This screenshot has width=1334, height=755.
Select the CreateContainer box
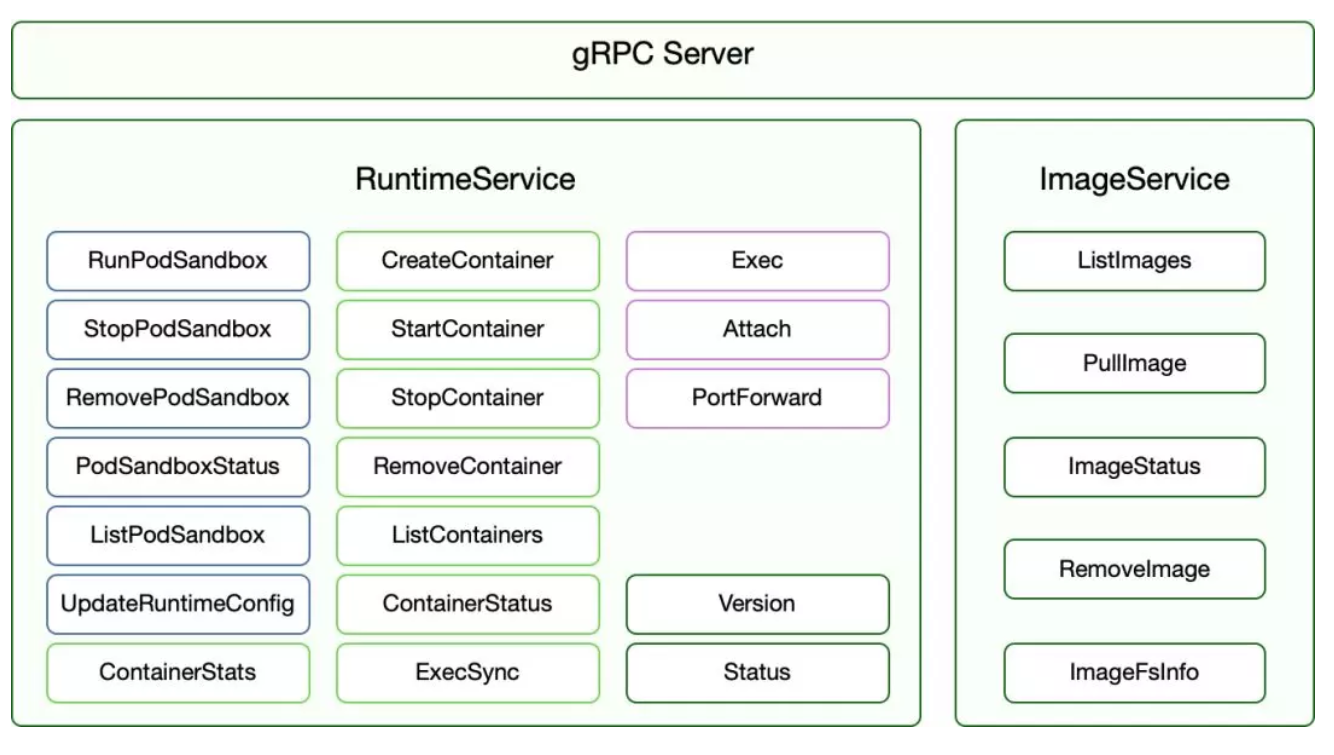467,261
